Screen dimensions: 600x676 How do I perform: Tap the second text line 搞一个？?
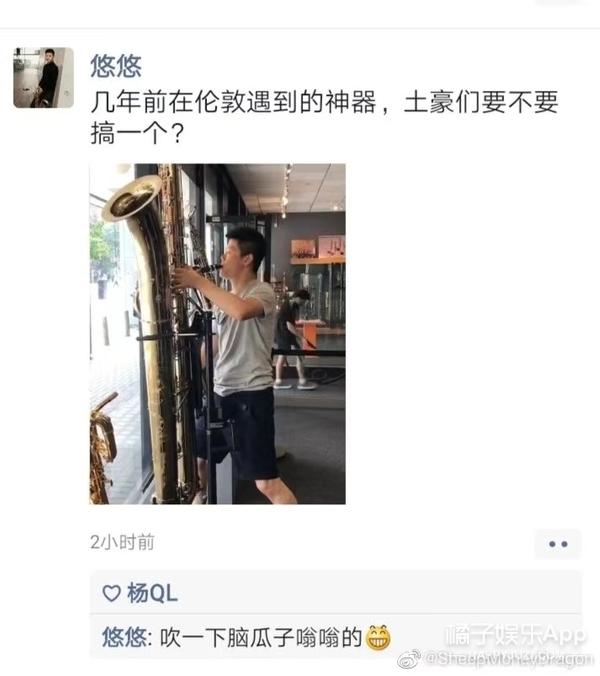(x=138, y=134)
